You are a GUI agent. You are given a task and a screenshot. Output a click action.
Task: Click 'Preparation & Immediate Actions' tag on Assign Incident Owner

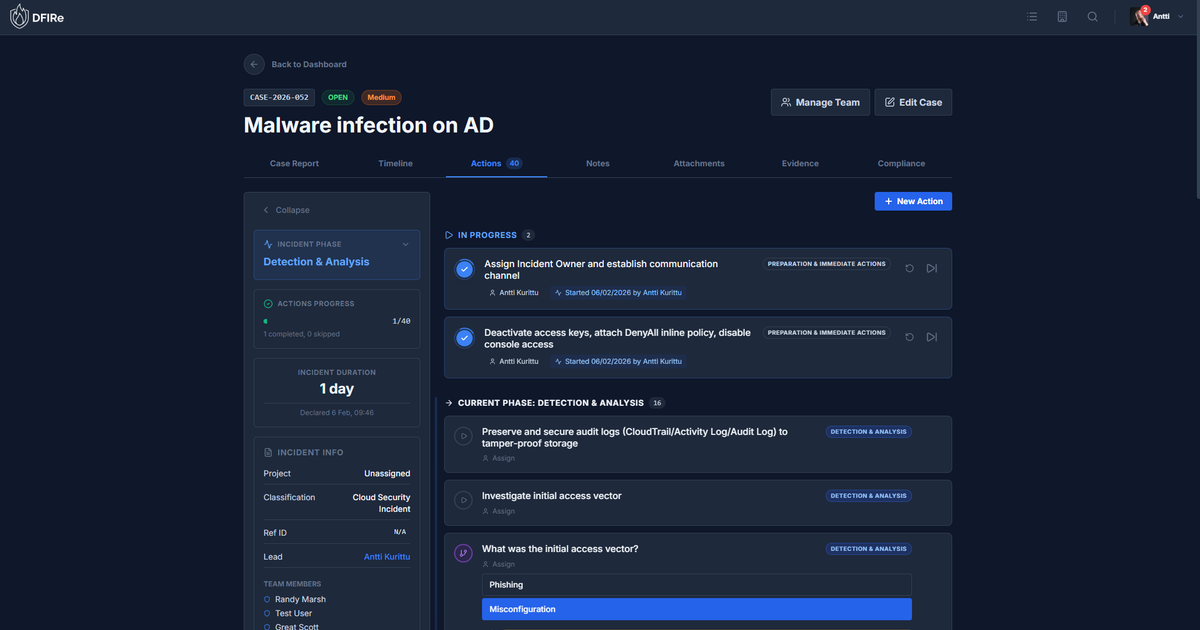[x=827, y=264]
